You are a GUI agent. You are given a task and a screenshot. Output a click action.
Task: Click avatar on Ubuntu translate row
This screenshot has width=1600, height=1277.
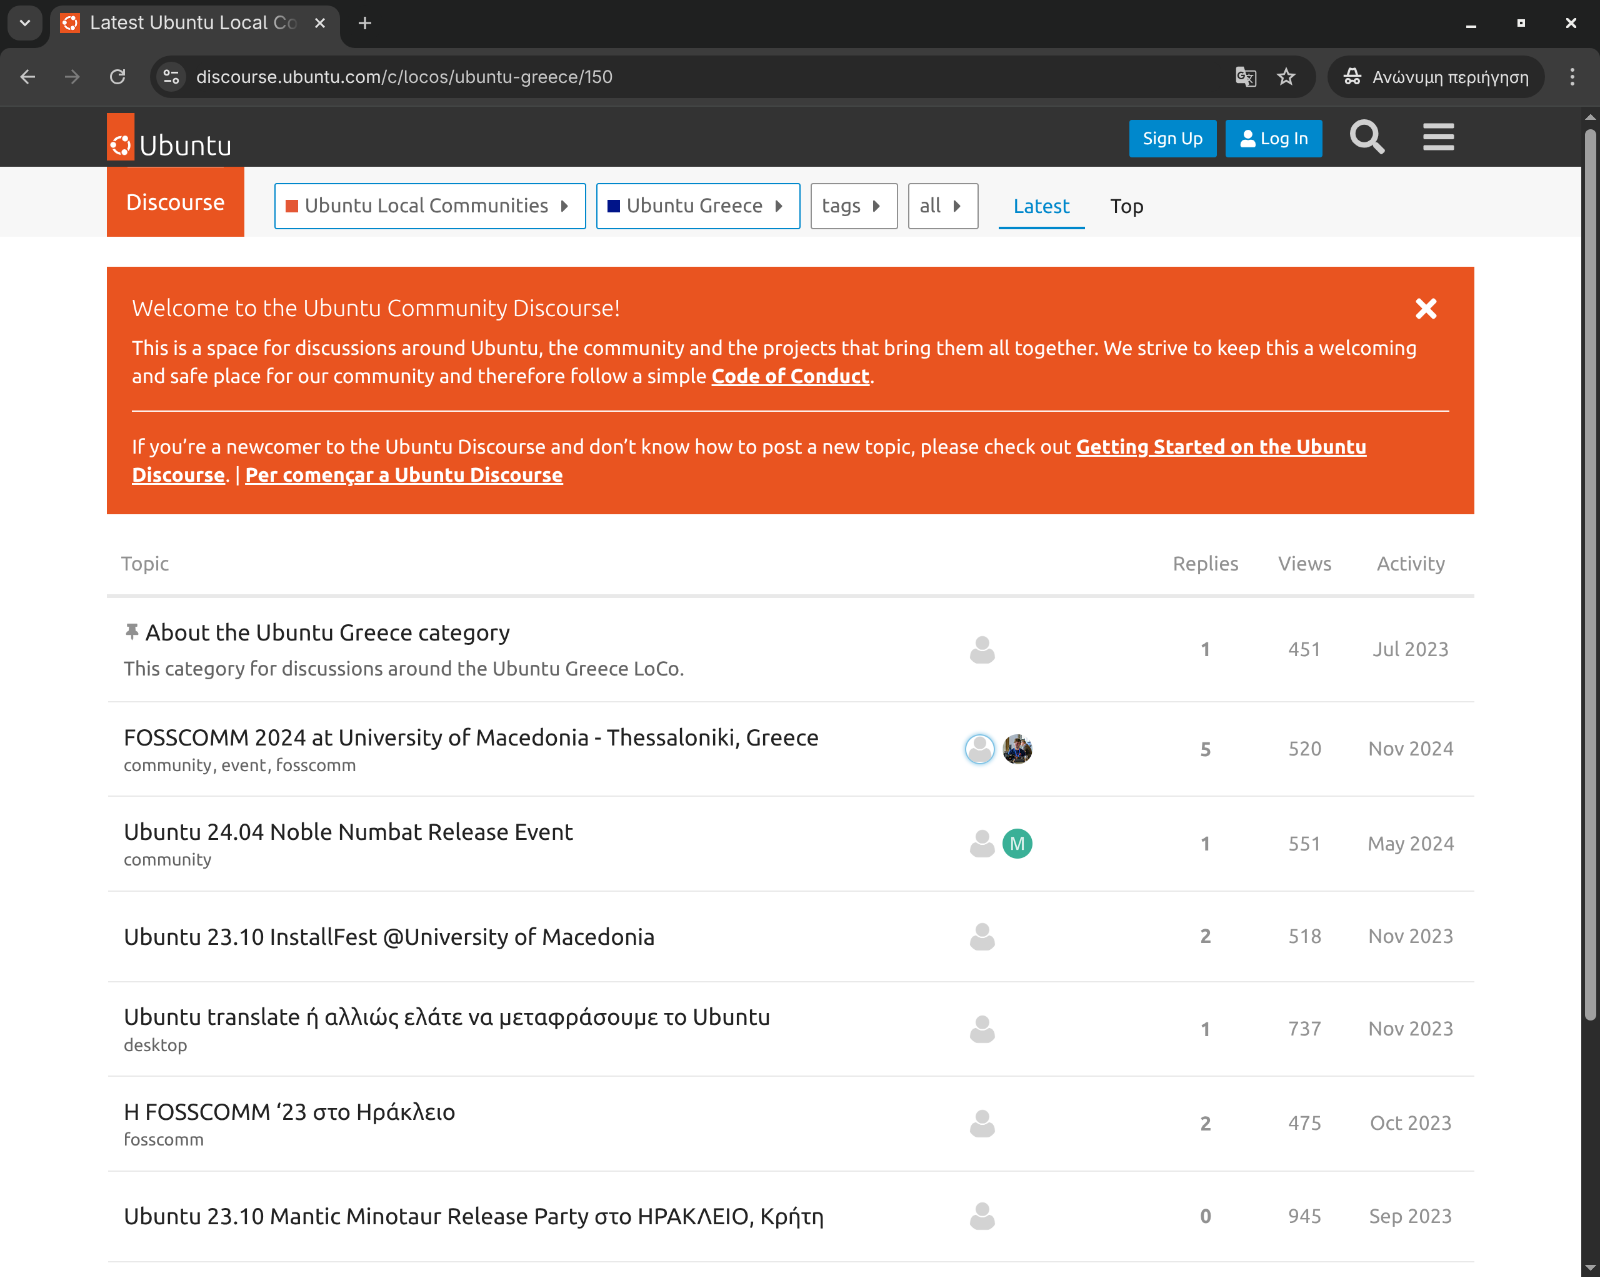982,1029
